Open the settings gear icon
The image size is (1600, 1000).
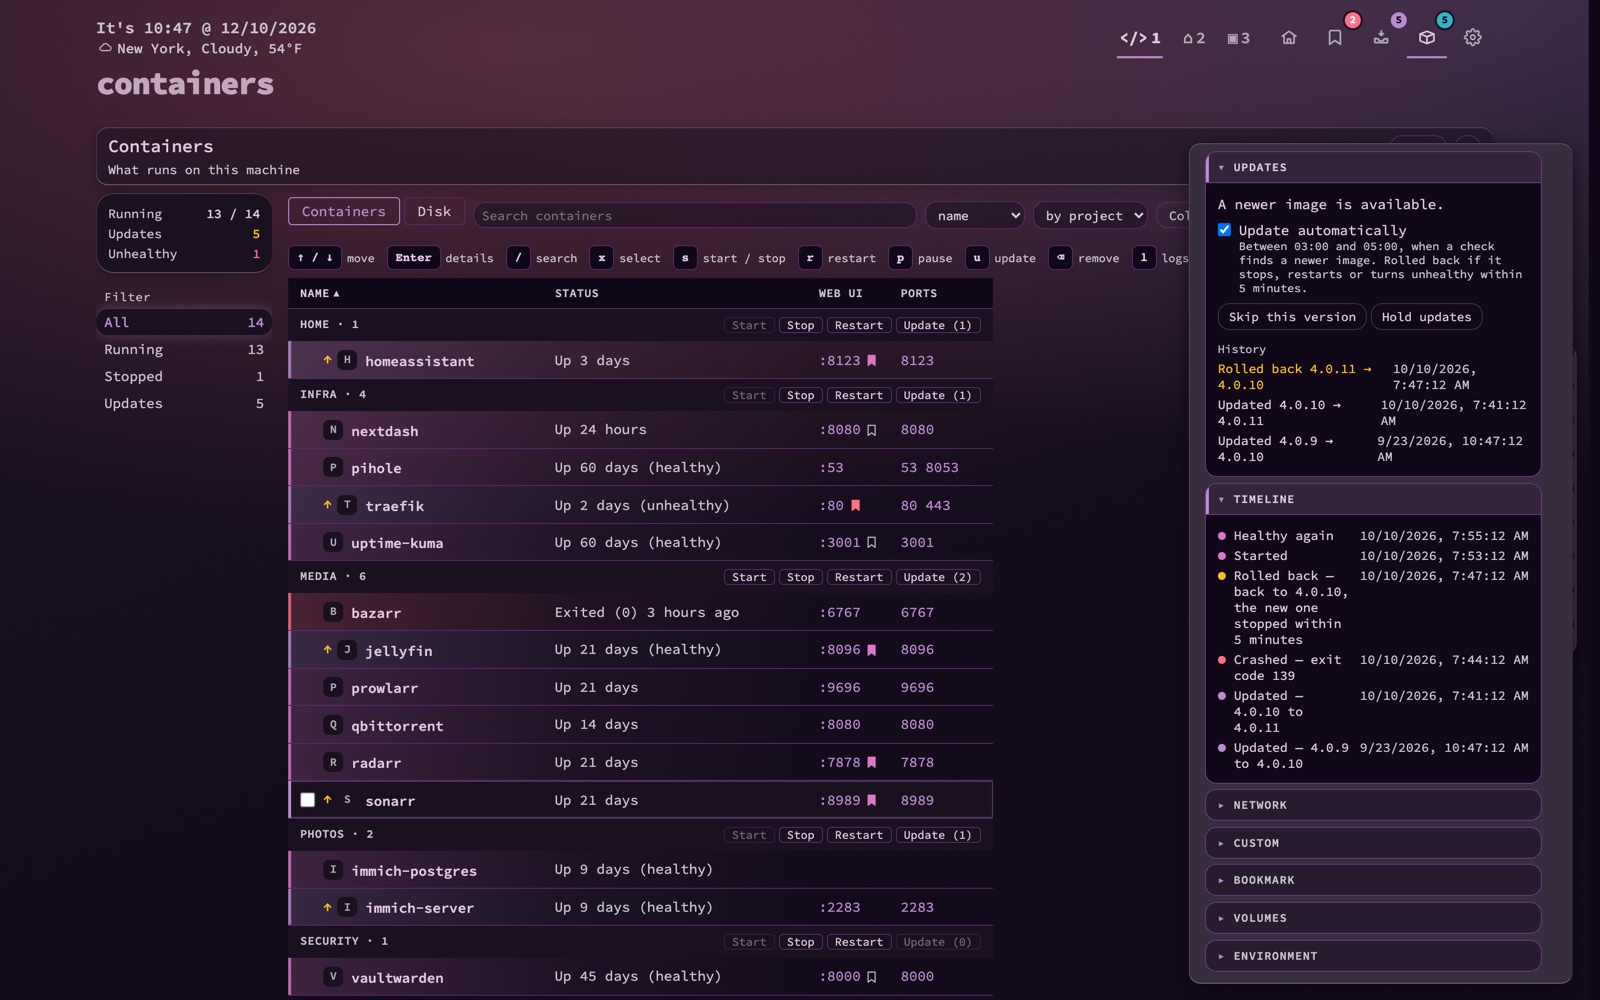1473,38
